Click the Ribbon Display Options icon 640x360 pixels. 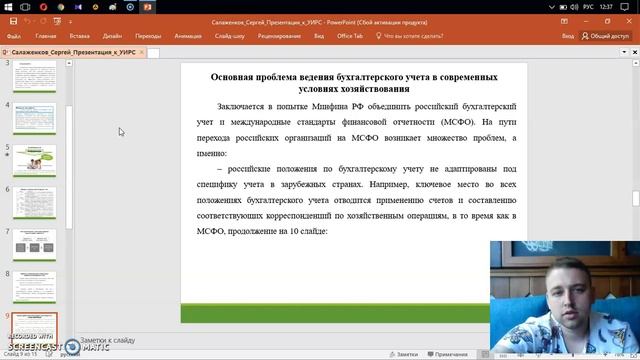click(564, 21)
